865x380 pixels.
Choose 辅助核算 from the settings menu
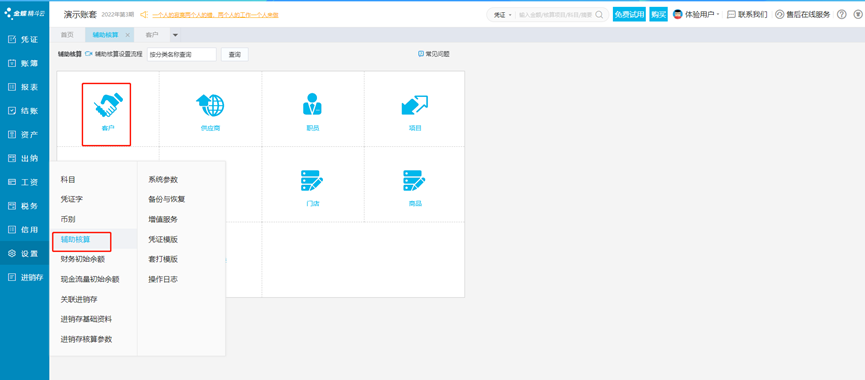(x=76, y=239)
